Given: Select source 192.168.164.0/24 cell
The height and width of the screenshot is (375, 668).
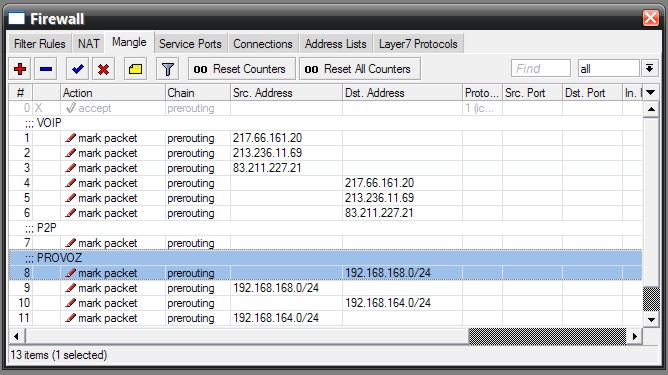Looking at the screenshot, I should (x=286, y=317).
